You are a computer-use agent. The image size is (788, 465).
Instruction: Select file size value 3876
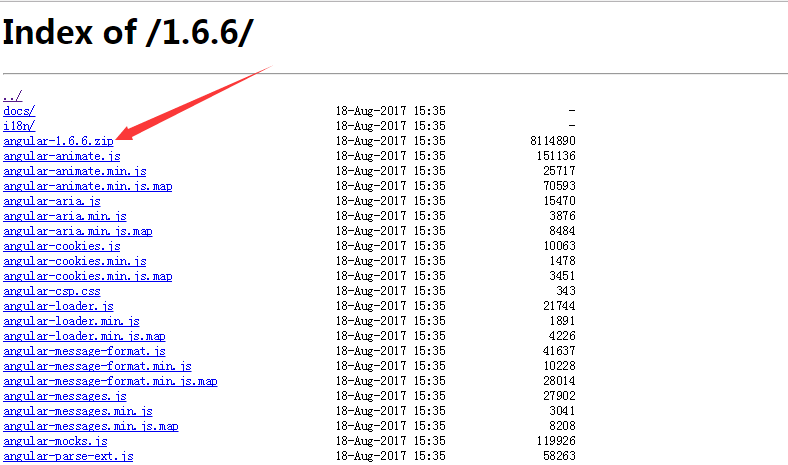[562, 216]
